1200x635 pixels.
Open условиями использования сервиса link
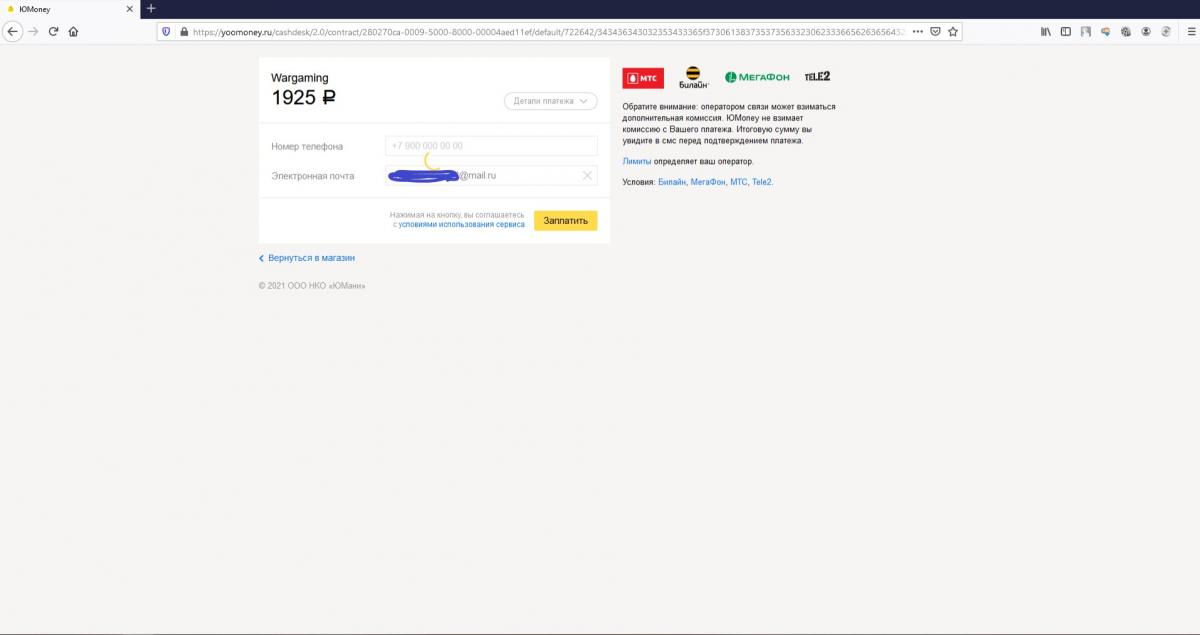(x=462, y=225)
